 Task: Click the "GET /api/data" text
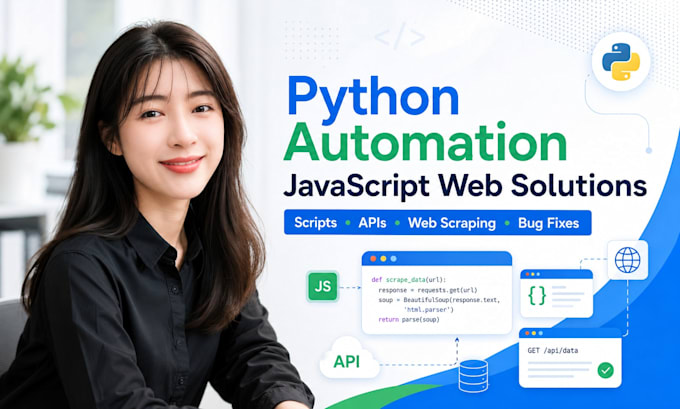(x=552, y=350)
